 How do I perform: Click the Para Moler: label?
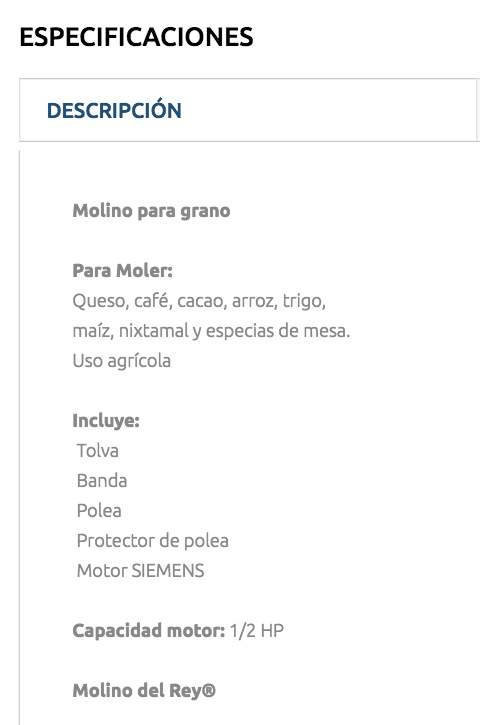pos(123,270)
